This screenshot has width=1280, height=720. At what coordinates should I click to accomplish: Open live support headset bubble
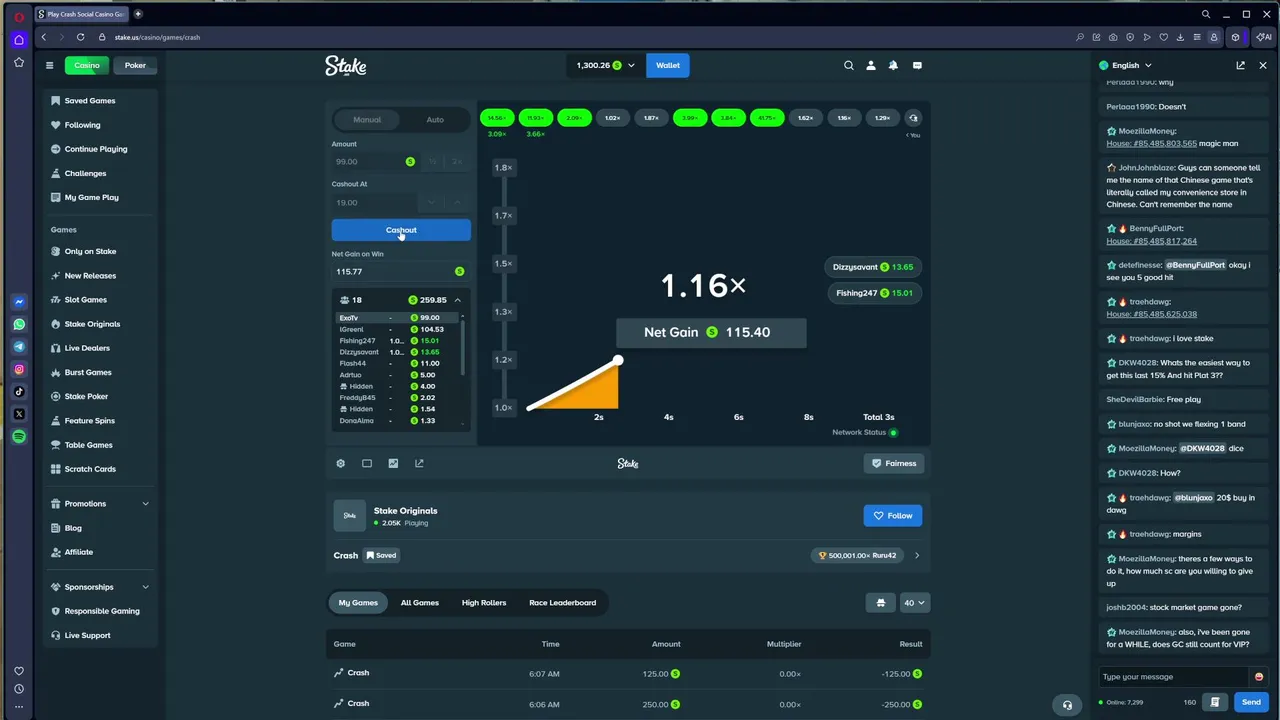pos(1067,705)
